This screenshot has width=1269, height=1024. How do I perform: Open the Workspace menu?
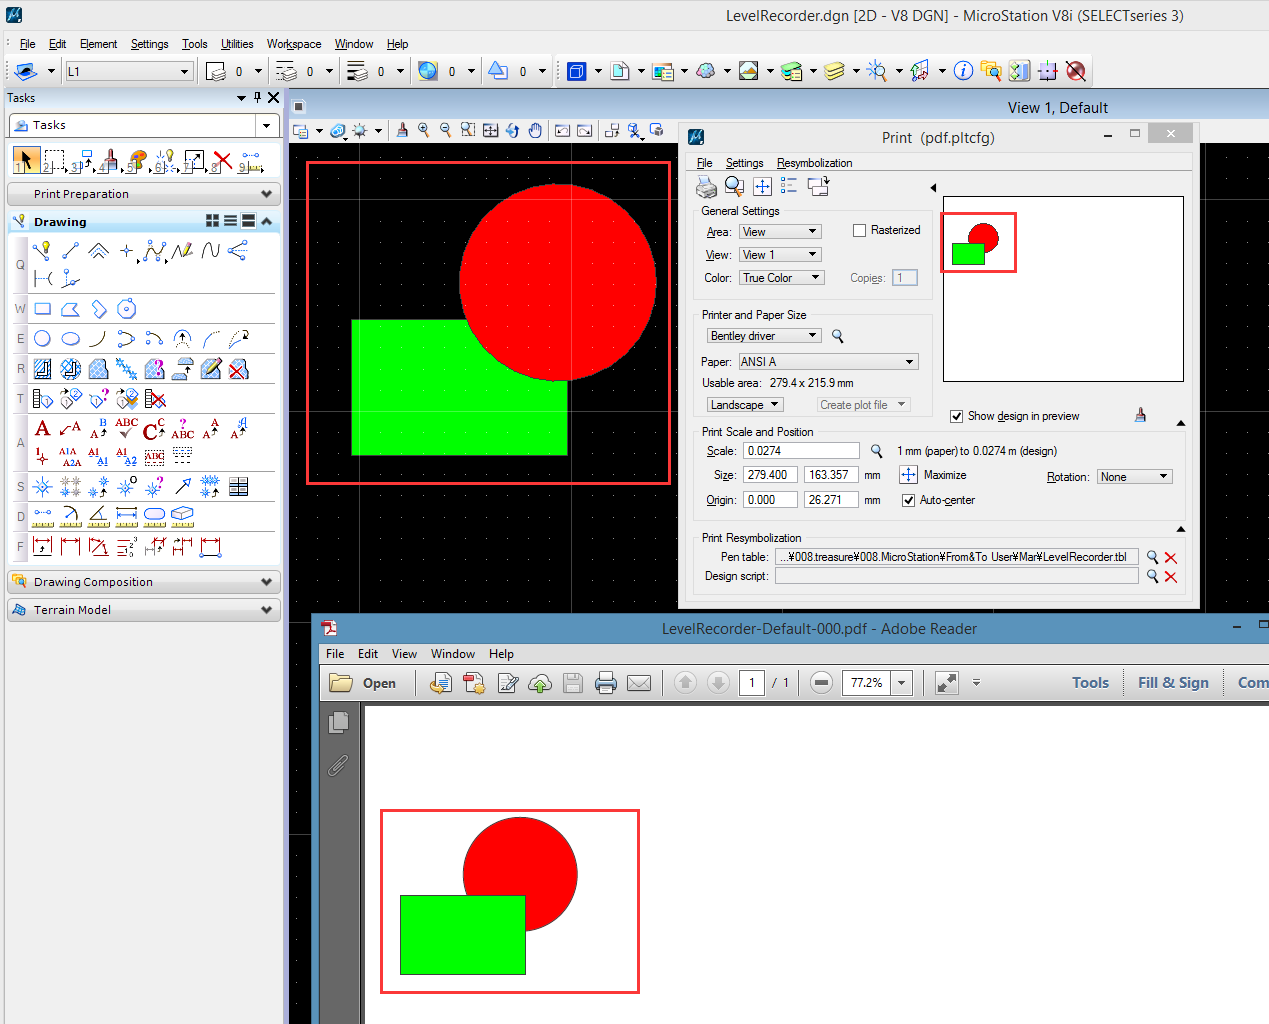293,44
